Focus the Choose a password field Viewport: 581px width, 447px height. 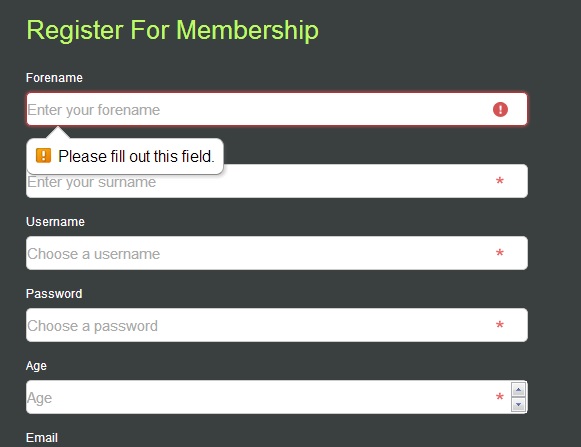point(277,325)
